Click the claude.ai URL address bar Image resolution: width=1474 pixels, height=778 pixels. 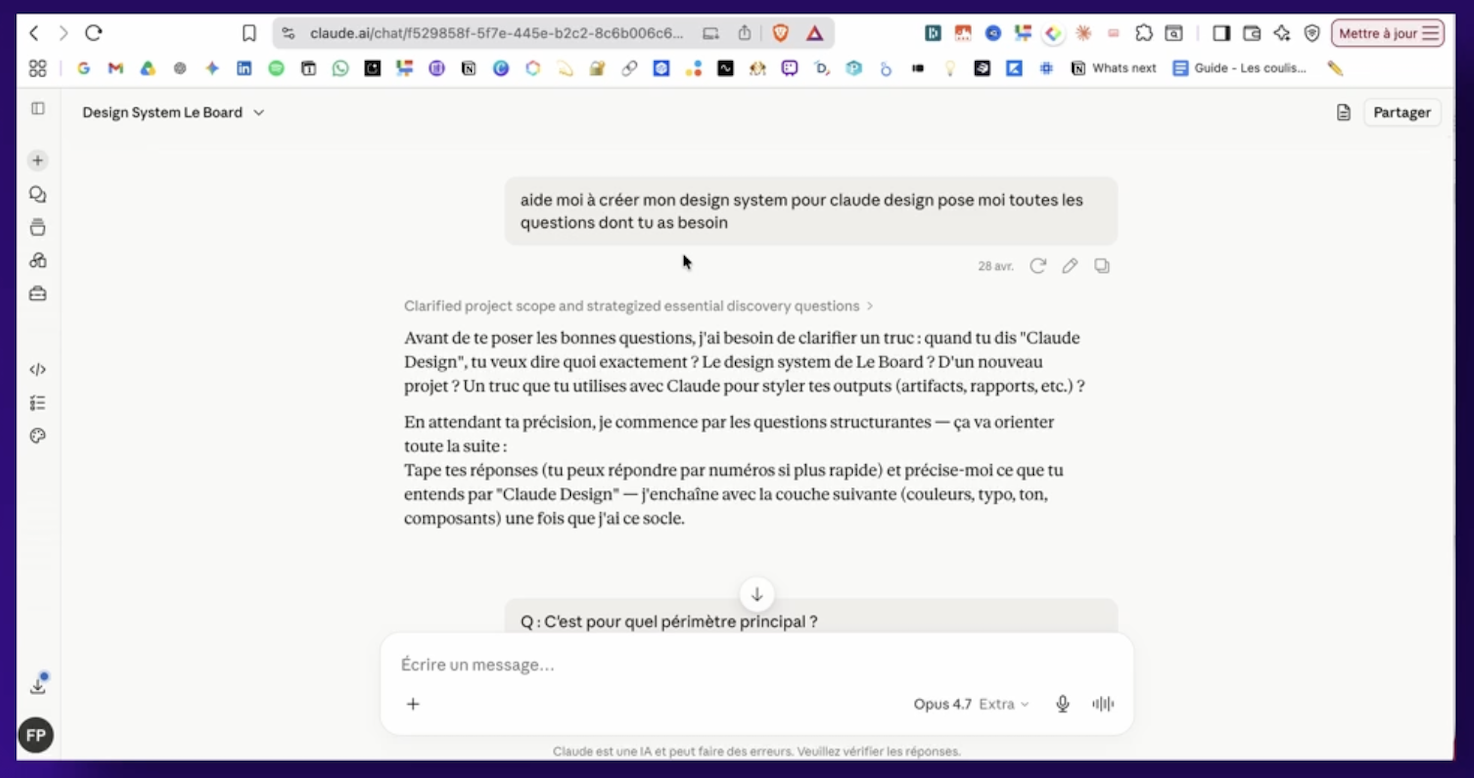coord(497,33)
